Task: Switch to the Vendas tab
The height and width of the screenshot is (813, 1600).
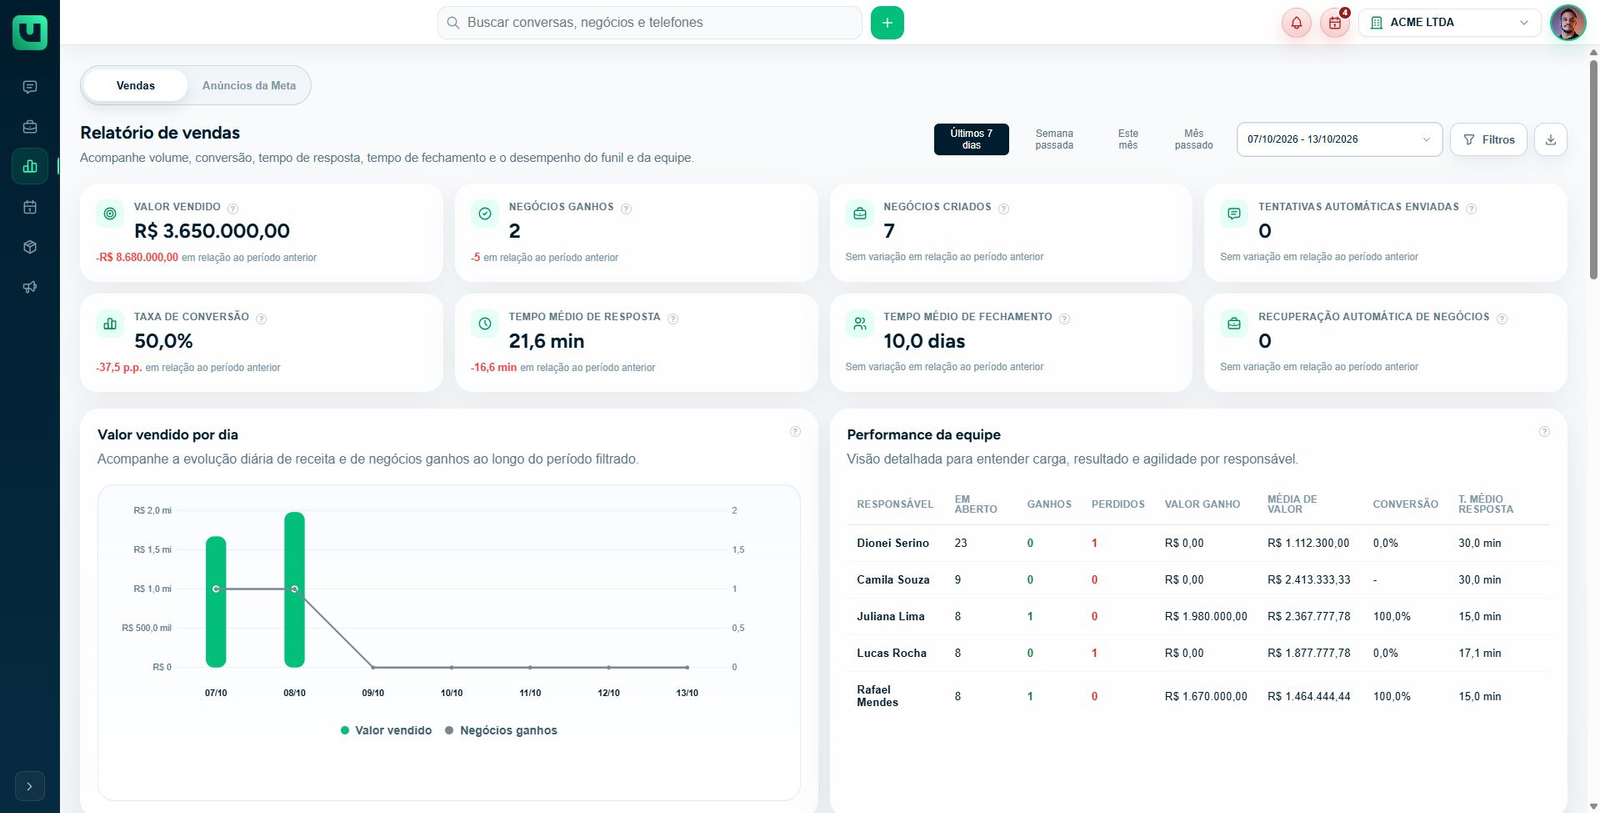Action: [136, 86]
